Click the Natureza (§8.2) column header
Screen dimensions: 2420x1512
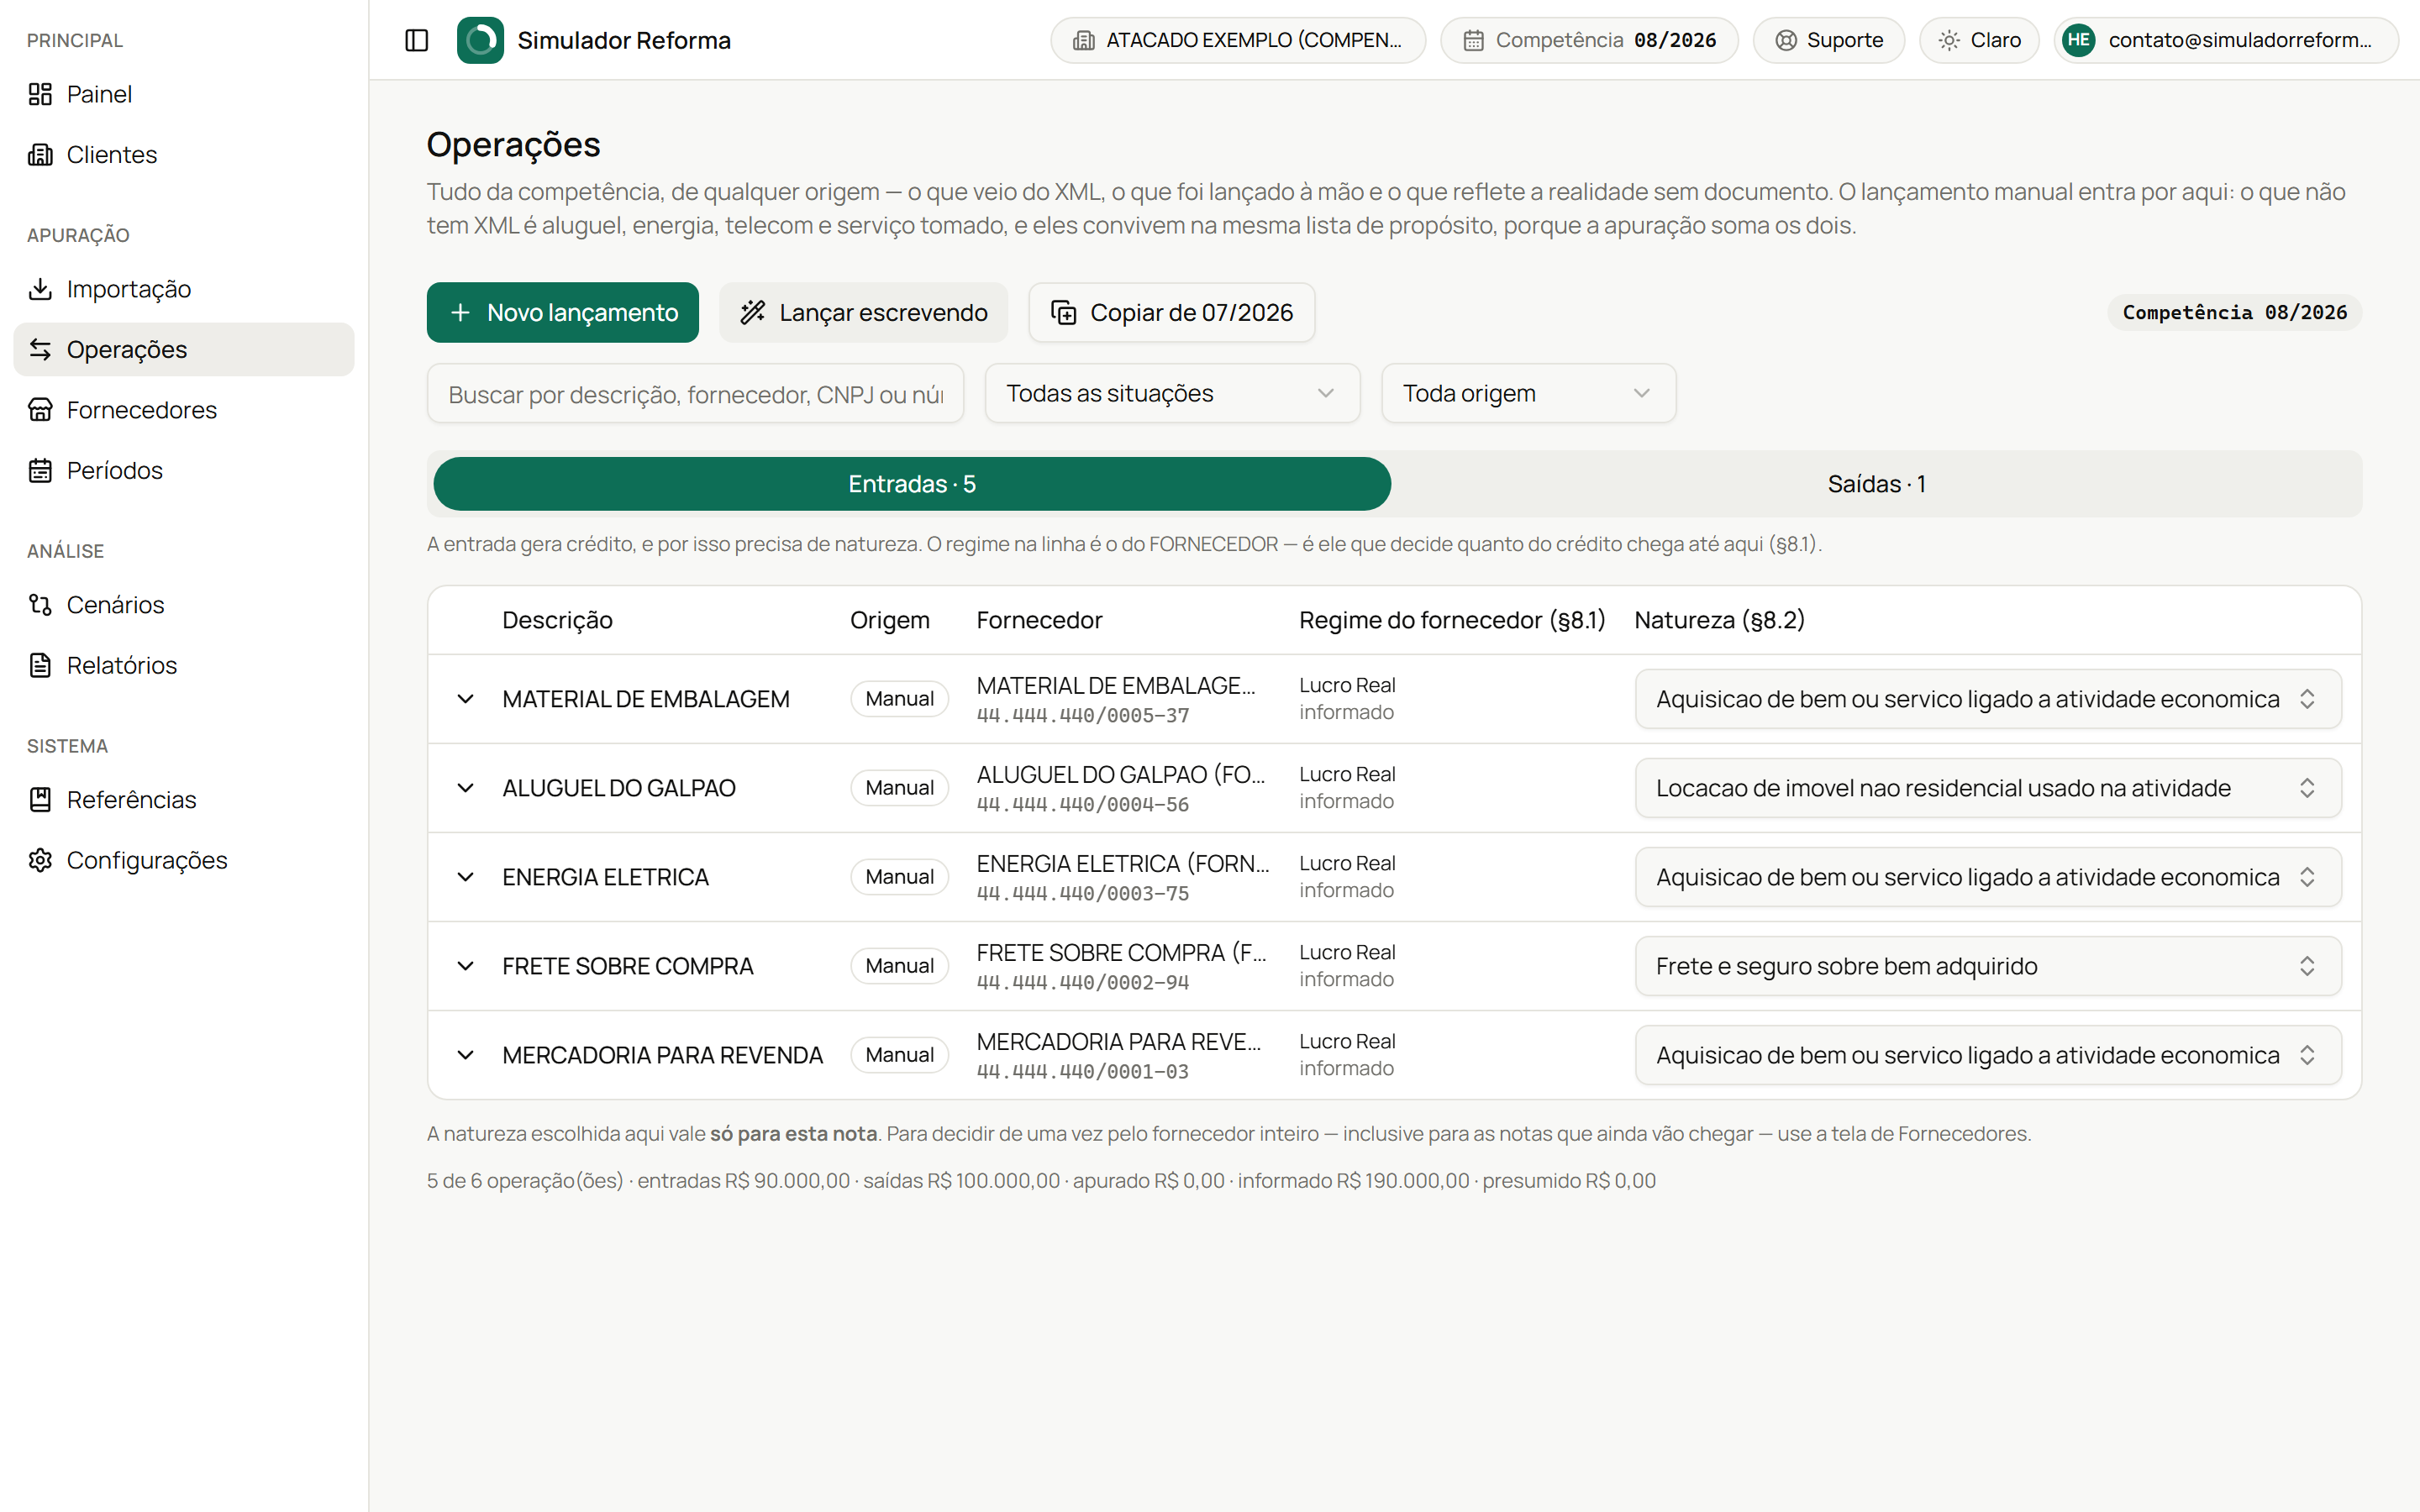click(x=1719, y=620)
